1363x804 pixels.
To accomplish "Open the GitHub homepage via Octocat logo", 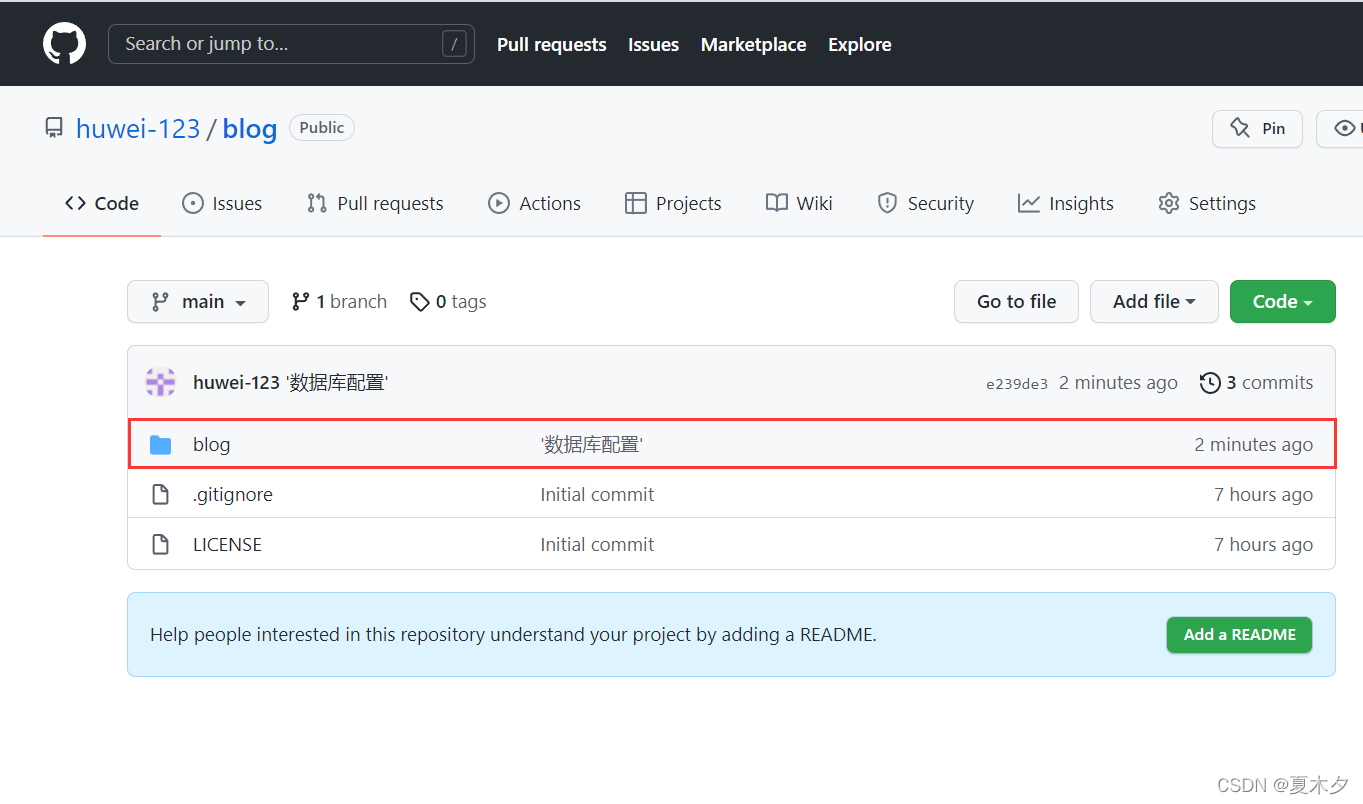I will 64,44.
